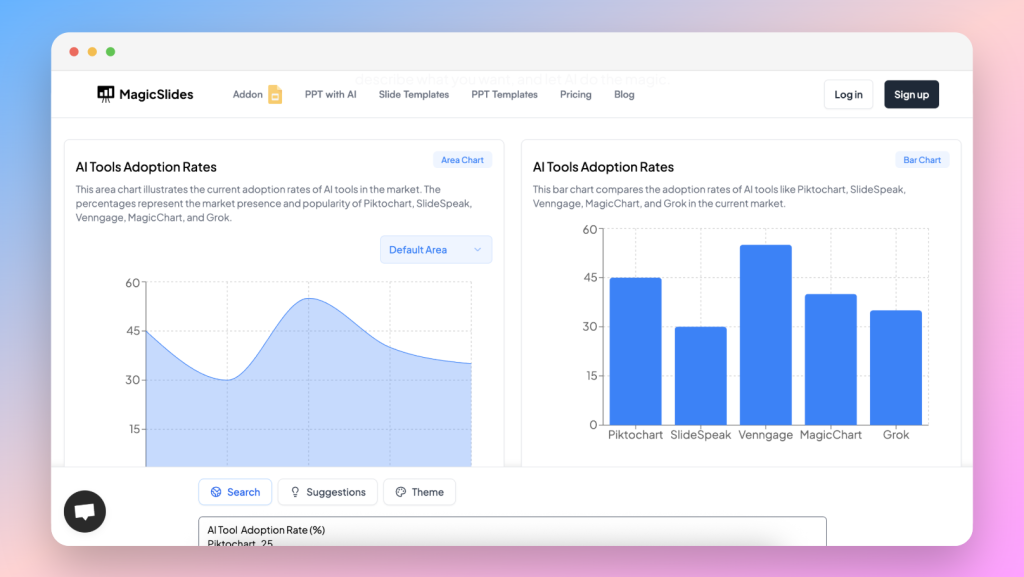Screen dimensions: 1024x577
Task: Open PPT Templates in the navbar
Action: 504,95
